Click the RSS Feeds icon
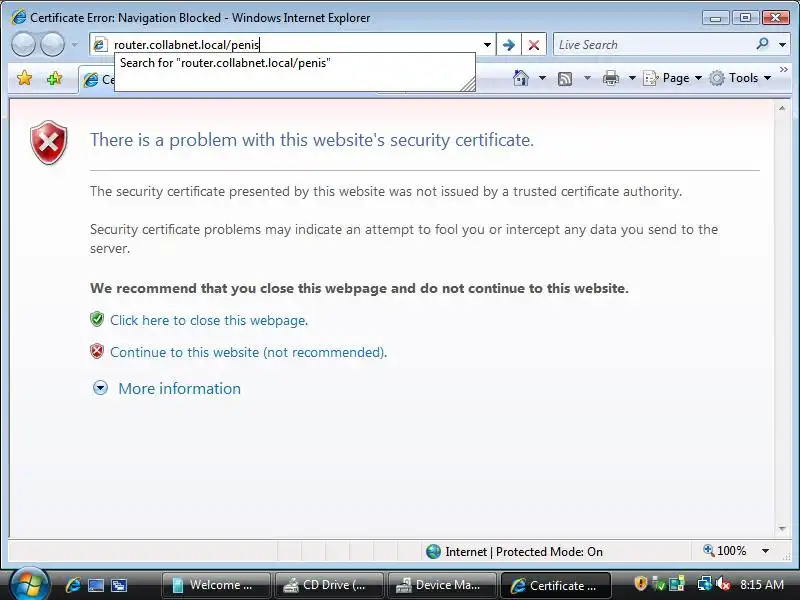This screenshot has width=800, height=600. [x=565, y=79]
